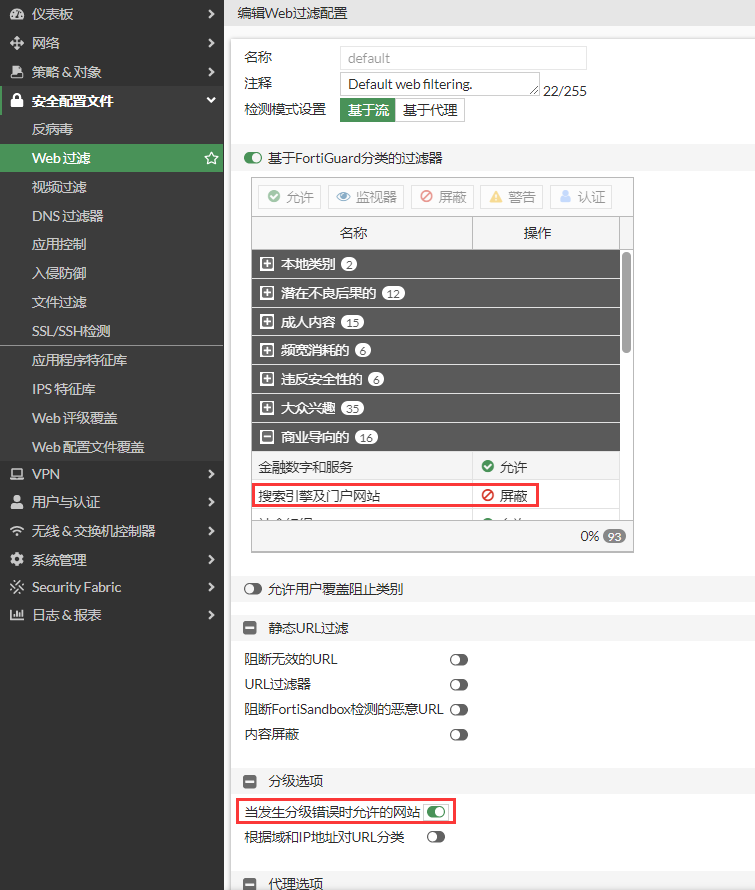Click the 无线＆交换机控制器 wifi icon

16,531
